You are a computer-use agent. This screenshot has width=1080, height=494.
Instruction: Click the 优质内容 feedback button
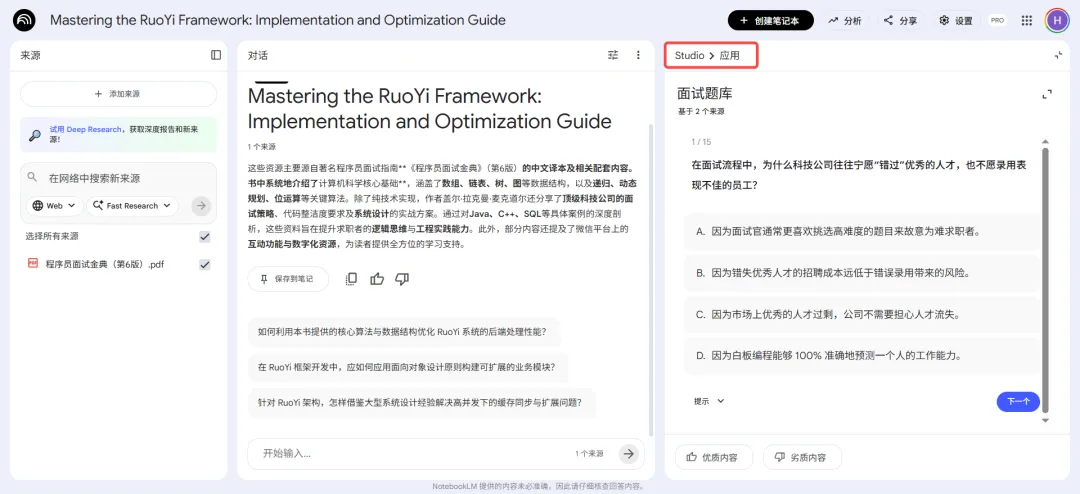point(714,457)
